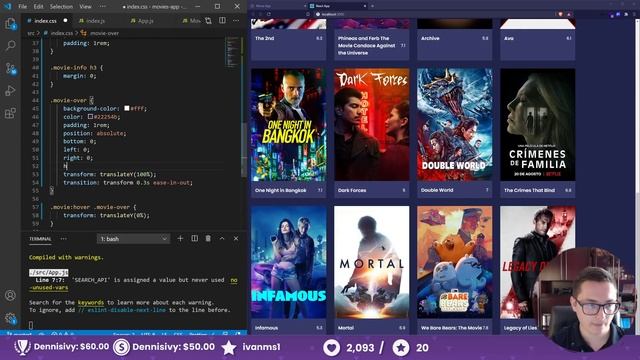The height and width of the screenshot is (360, 640).
Task: Split the editor to the right
Action: pos(222,20)
